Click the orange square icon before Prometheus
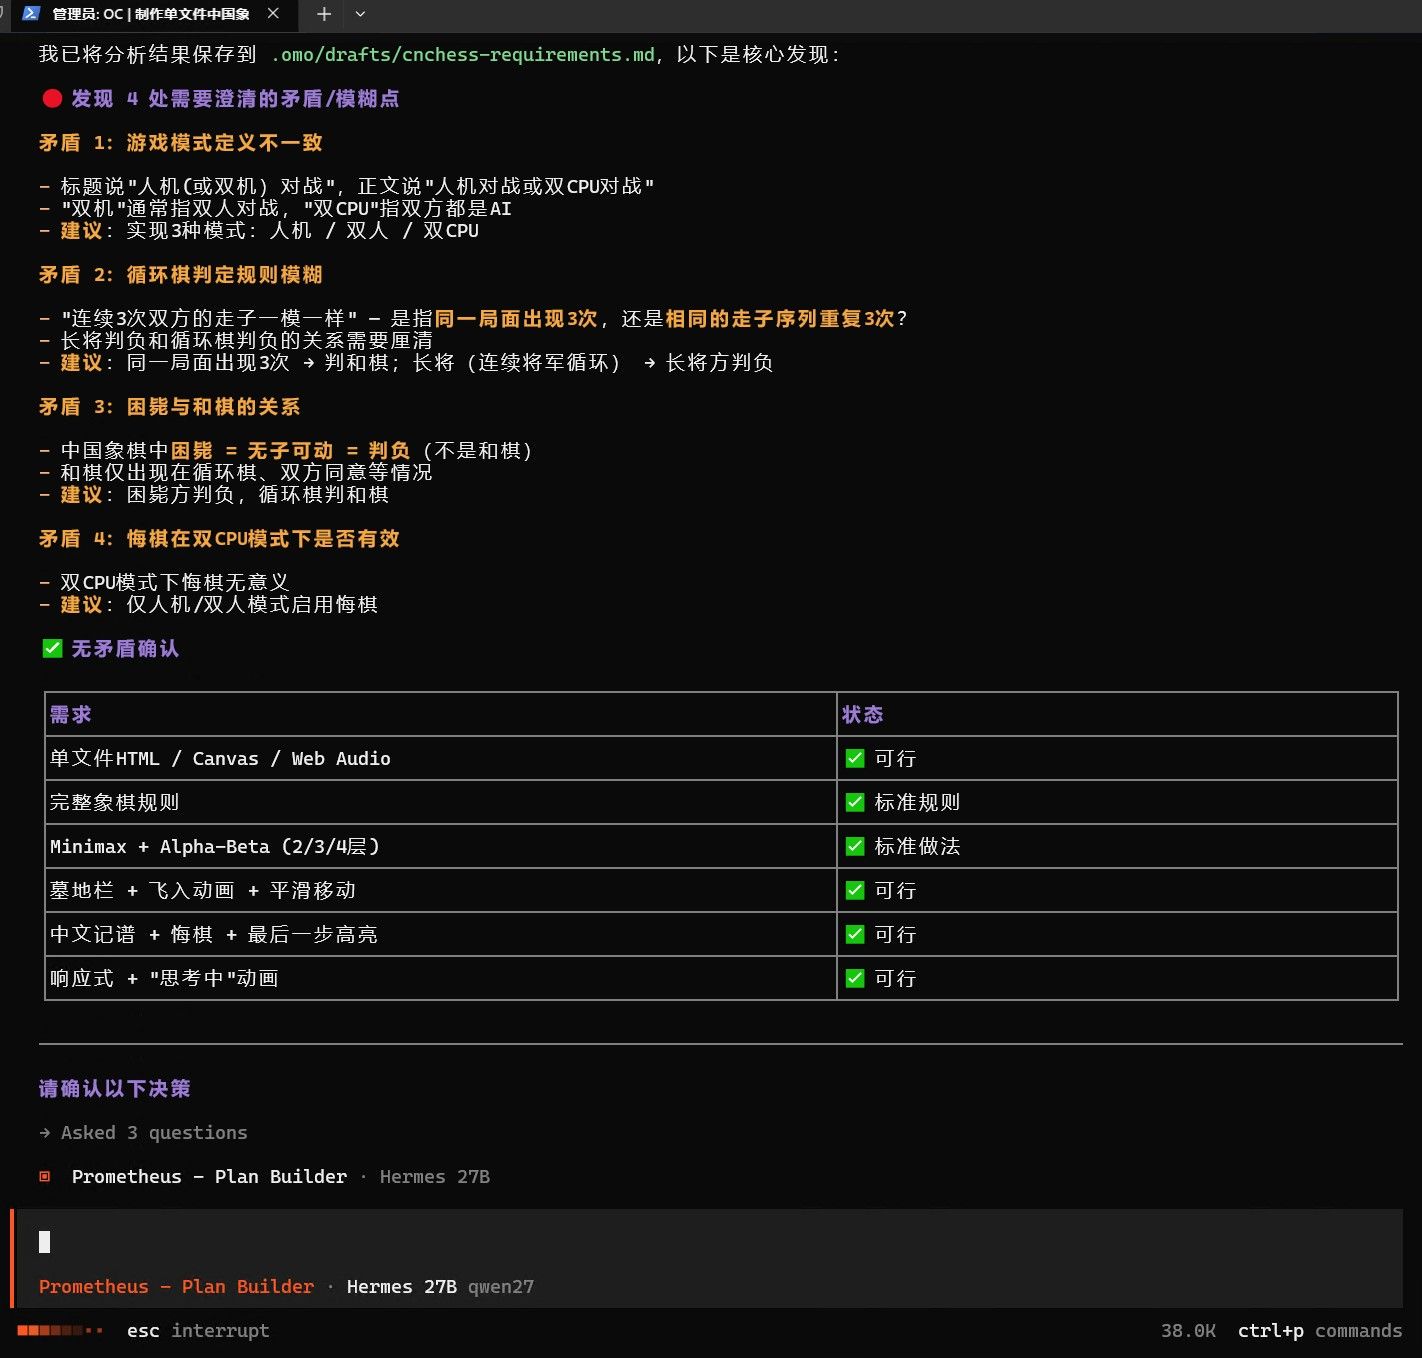Screen dimensions: 1422x1358 45,1176
